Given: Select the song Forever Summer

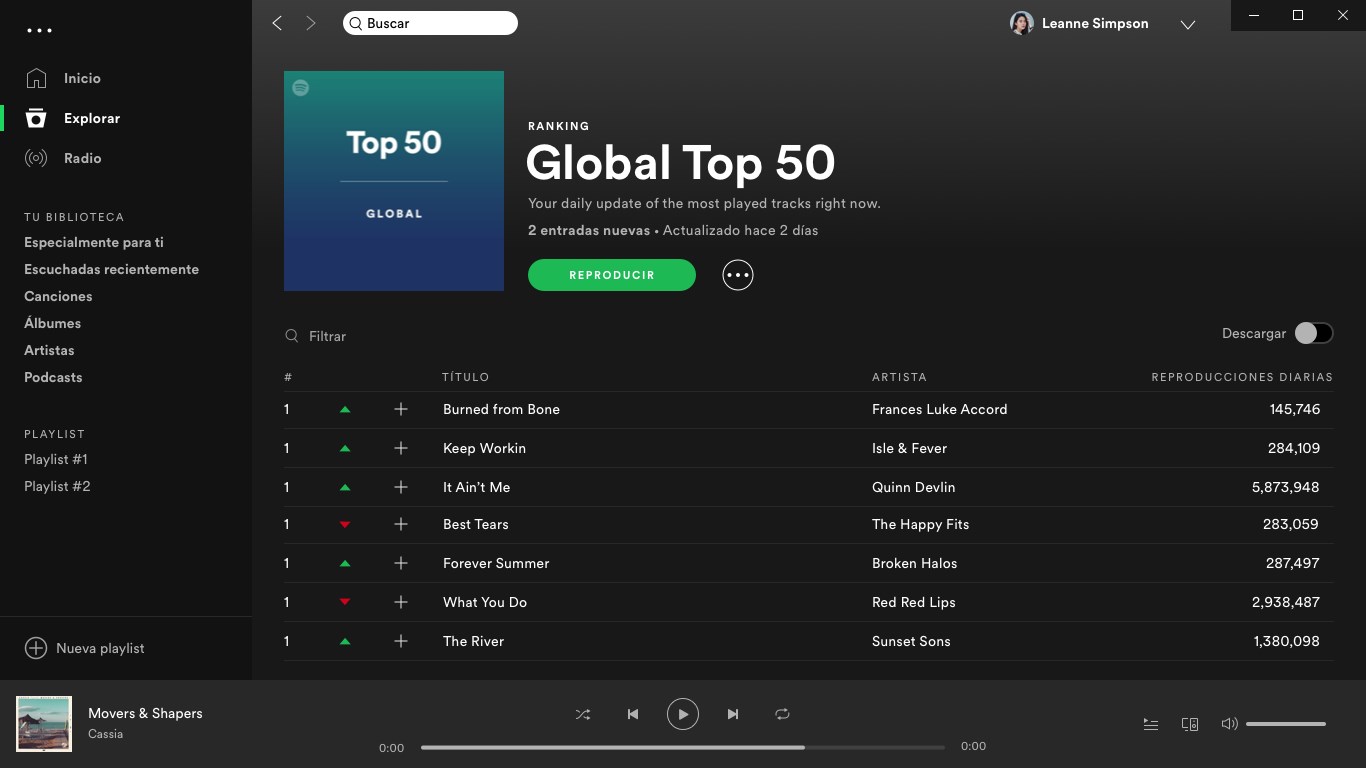Looking at the screenshot, I should (496, 563).
